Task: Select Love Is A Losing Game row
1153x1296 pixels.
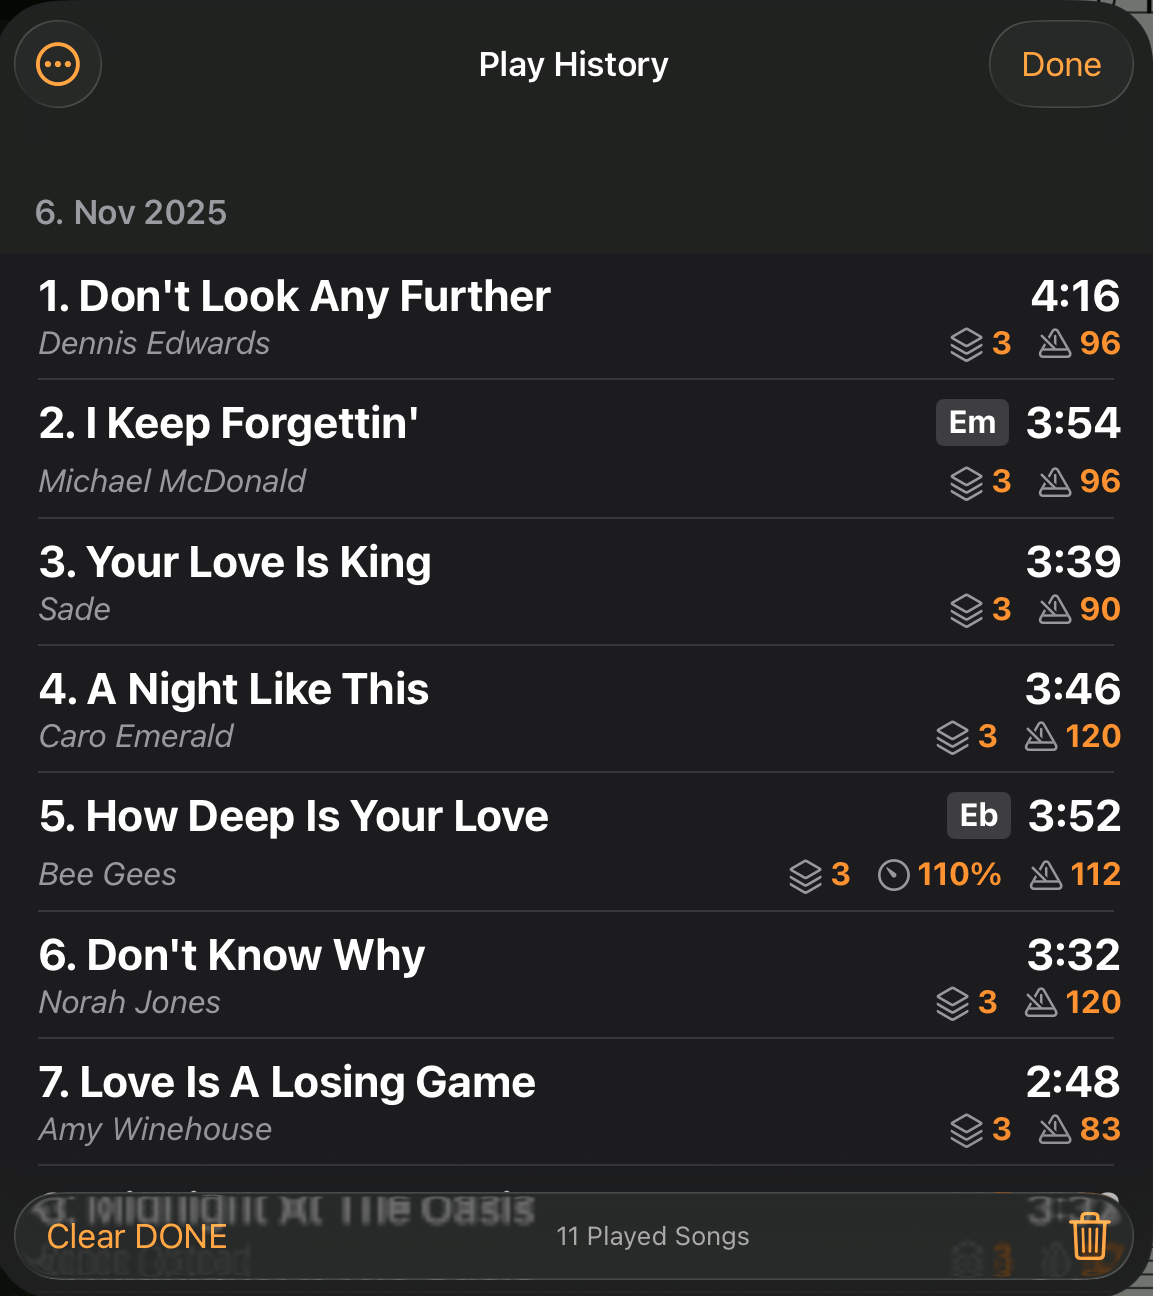Action: tap(579, 1103)
